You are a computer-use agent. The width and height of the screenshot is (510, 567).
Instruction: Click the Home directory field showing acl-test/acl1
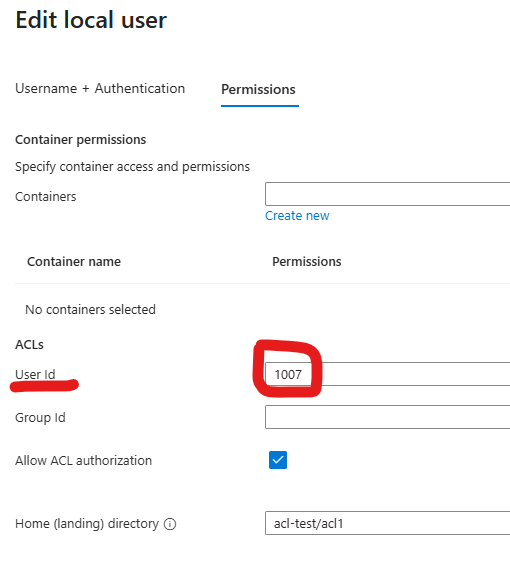tap(387, 523)
